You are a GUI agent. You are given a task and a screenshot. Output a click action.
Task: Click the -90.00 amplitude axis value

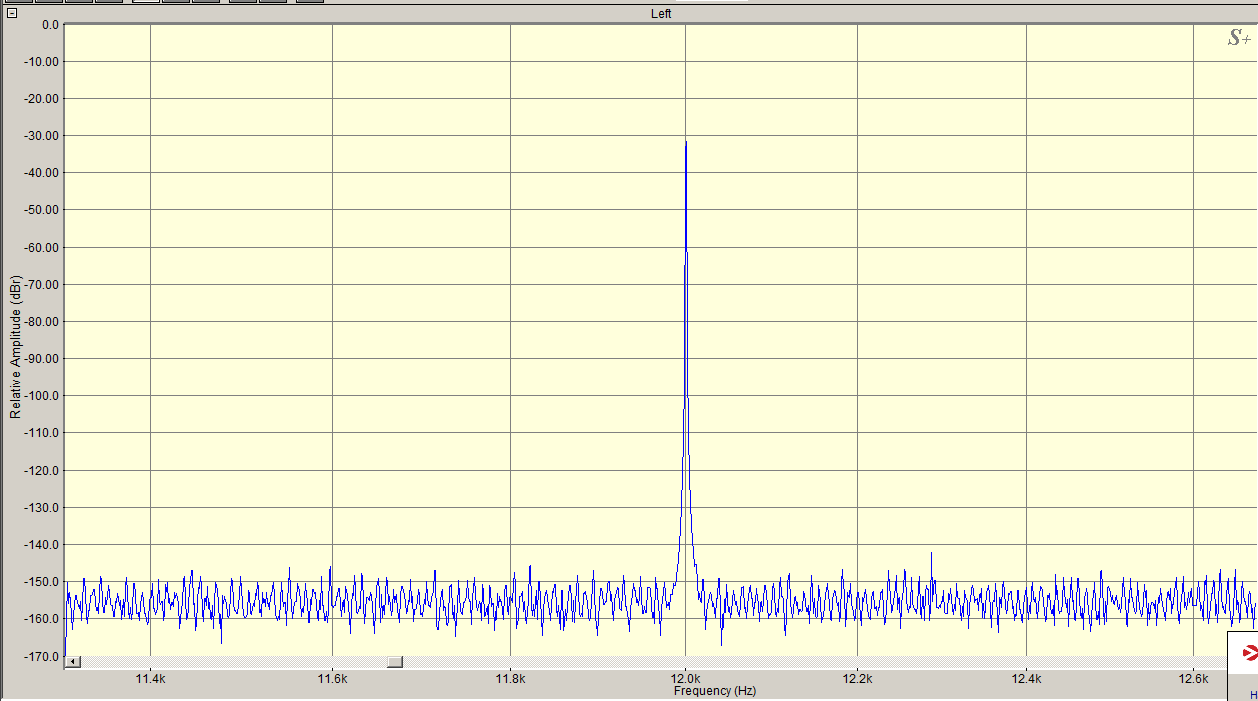[43, 359]
